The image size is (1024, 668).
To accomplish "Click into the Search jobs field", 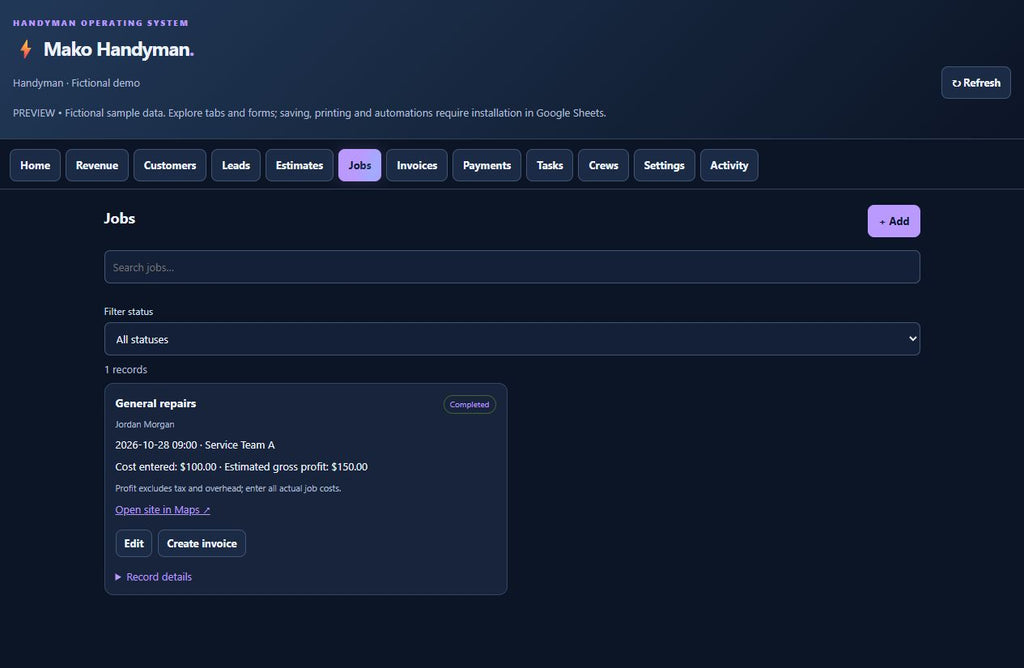I will (x=512, y=267).
